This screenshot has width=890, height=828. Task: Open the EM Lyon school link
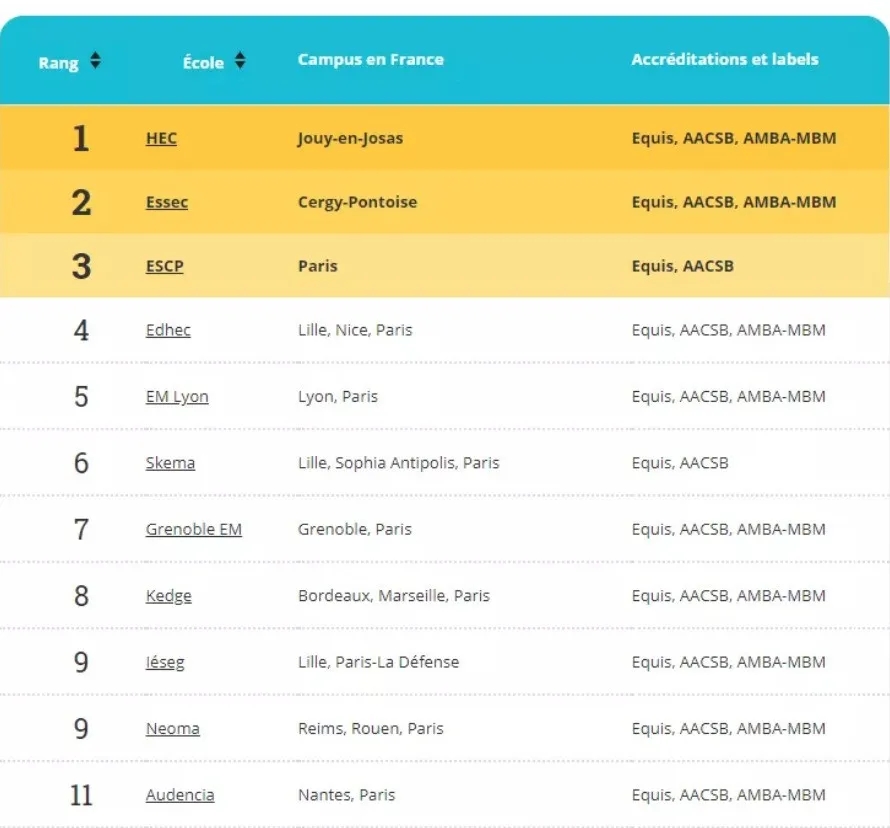[x=177, y=397]
